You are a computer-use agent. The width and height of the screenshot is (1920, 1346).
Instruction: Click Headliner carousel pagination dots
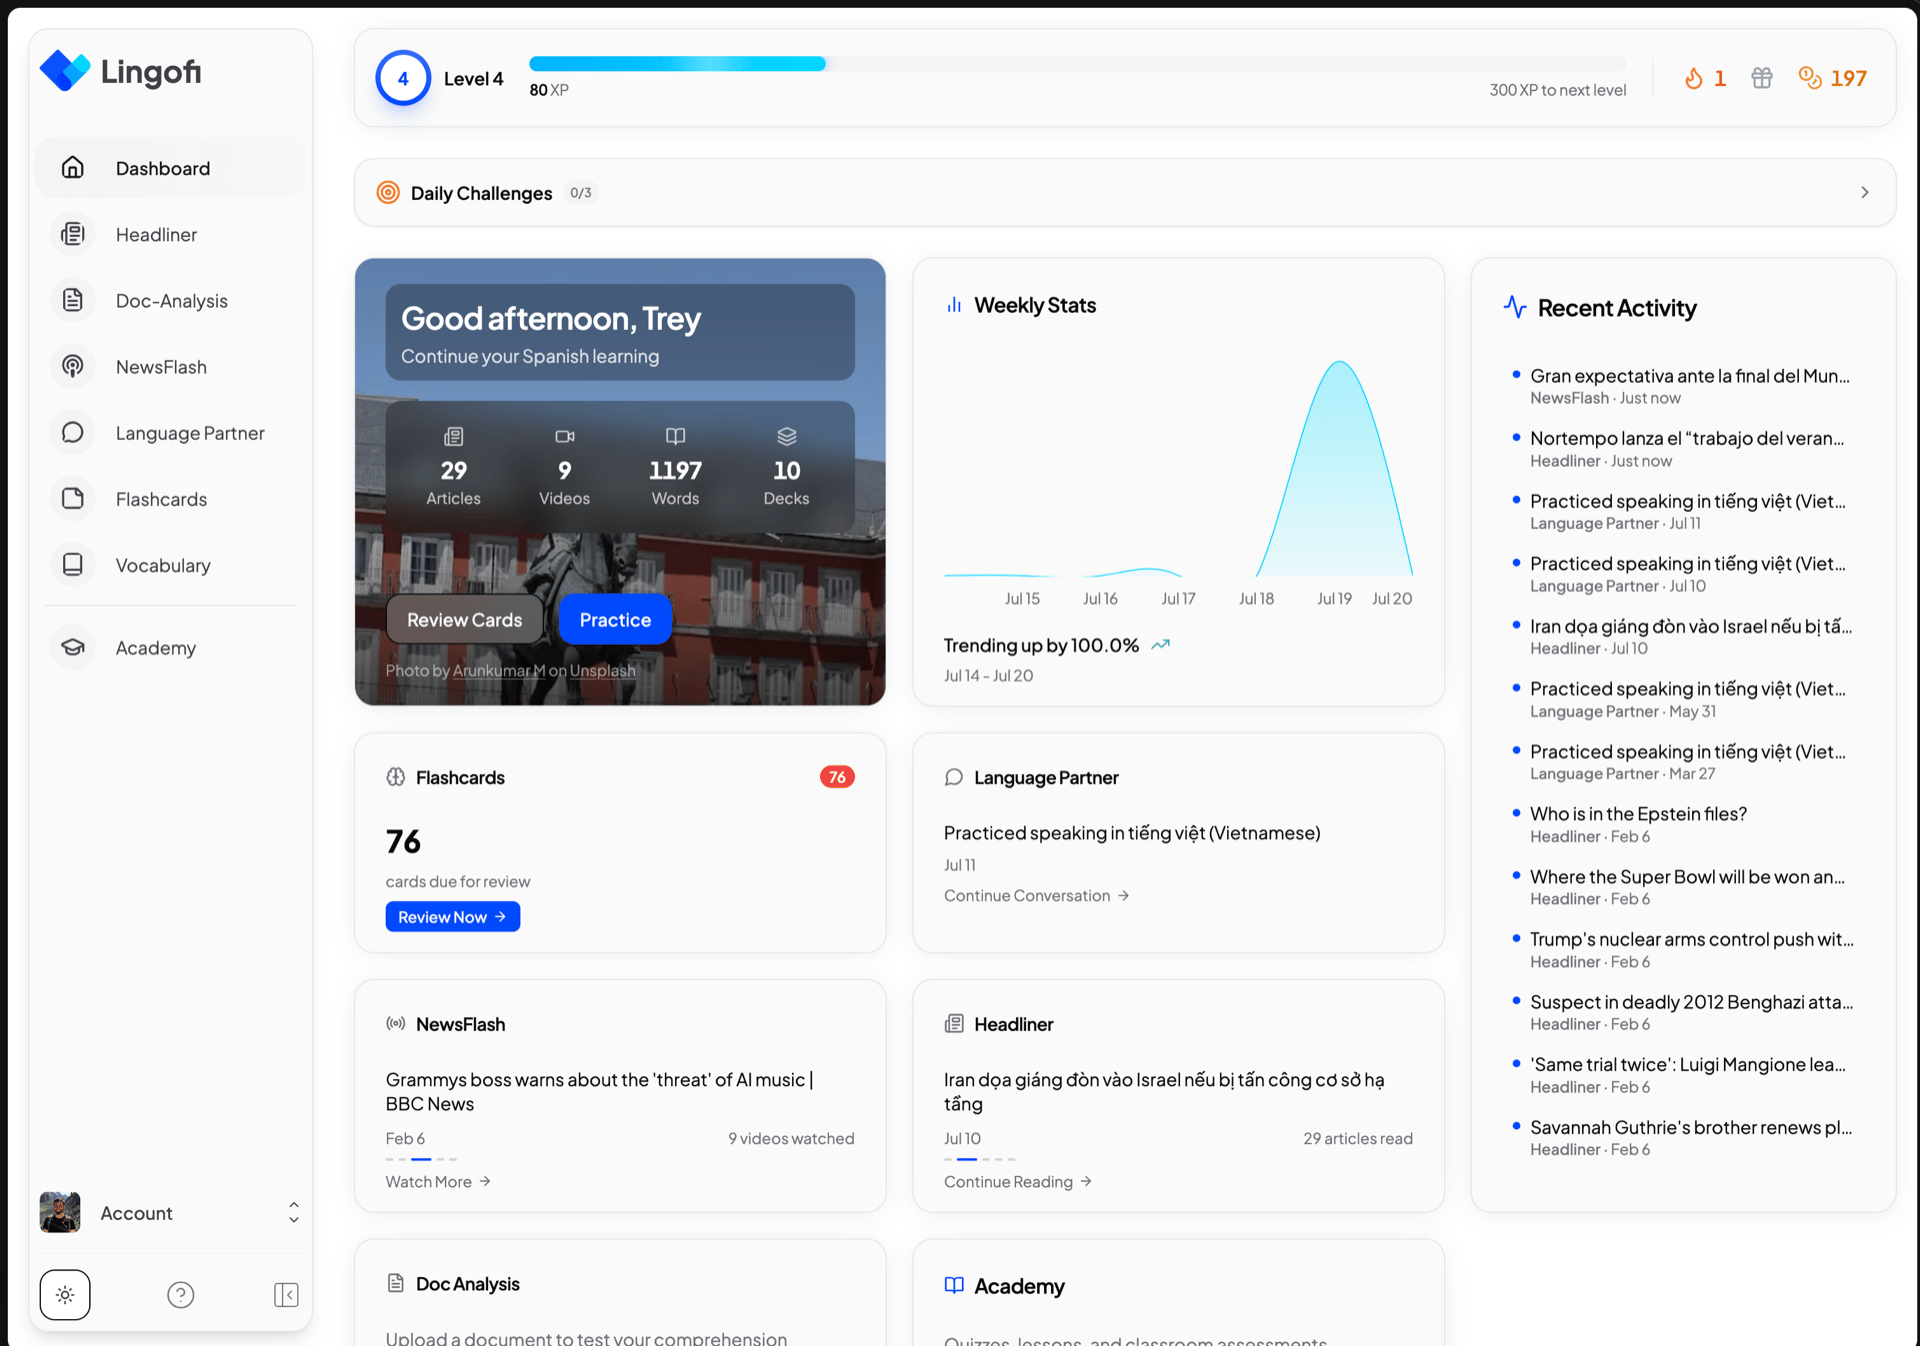pos(979,1159)
